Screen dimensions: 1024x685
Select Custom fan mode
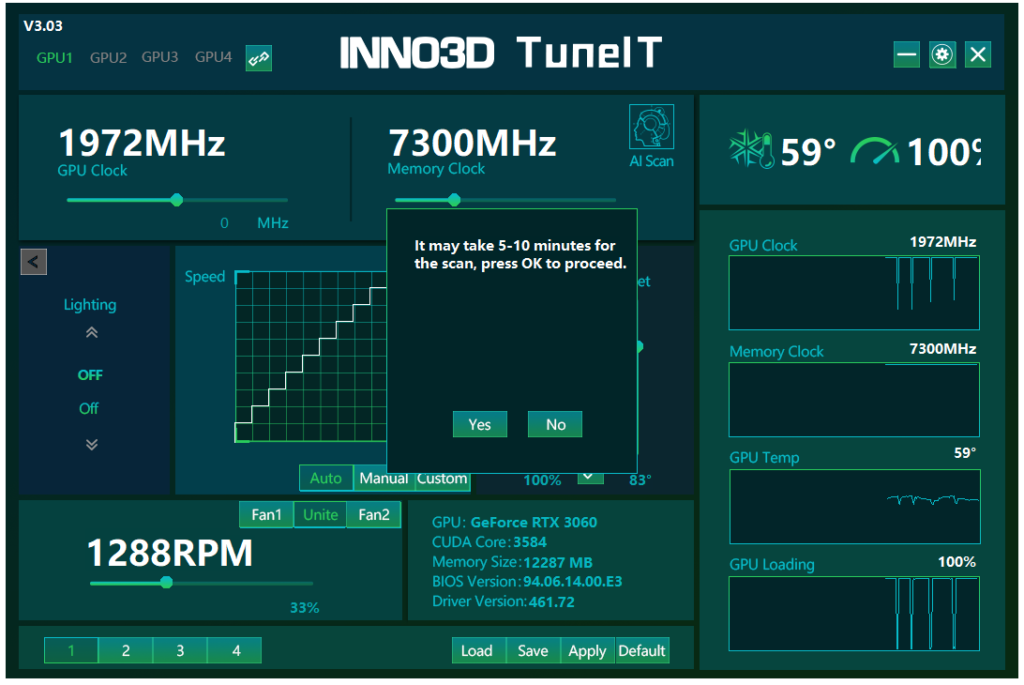click(x=442, y=479)
